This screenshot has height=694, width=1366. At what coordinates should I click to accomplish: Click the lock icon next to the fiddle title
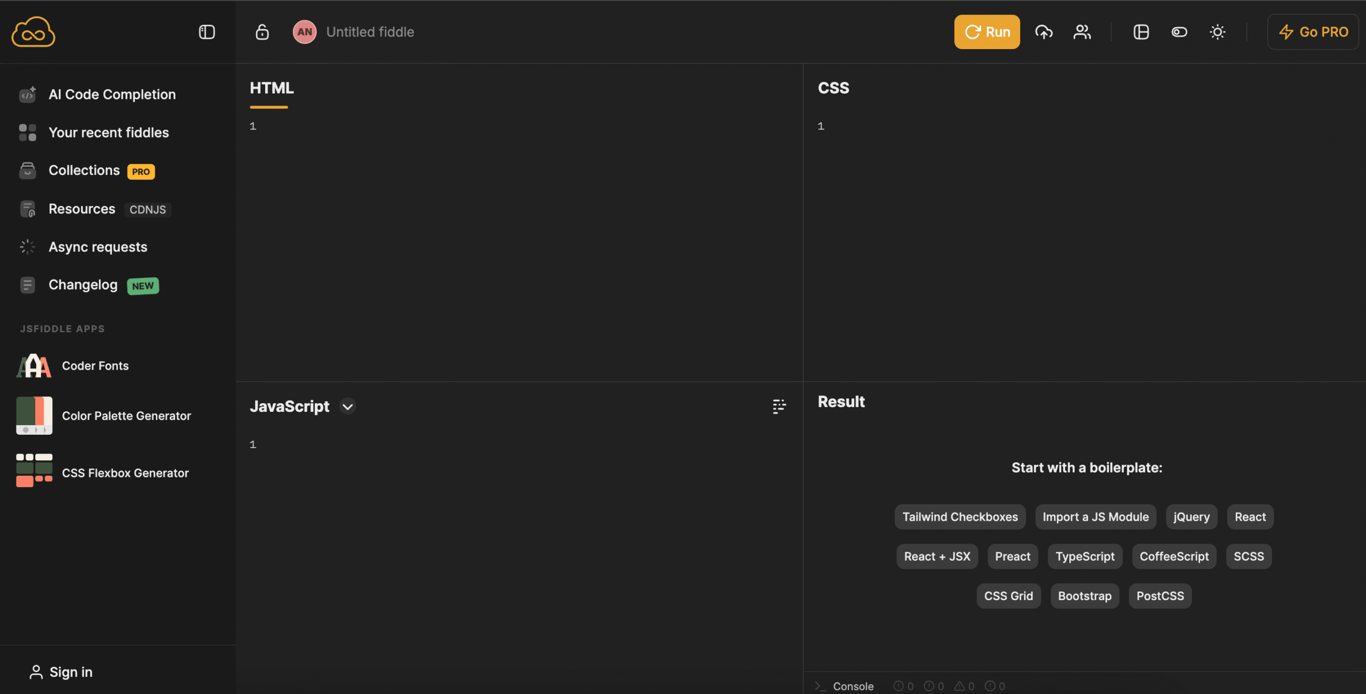262,31
